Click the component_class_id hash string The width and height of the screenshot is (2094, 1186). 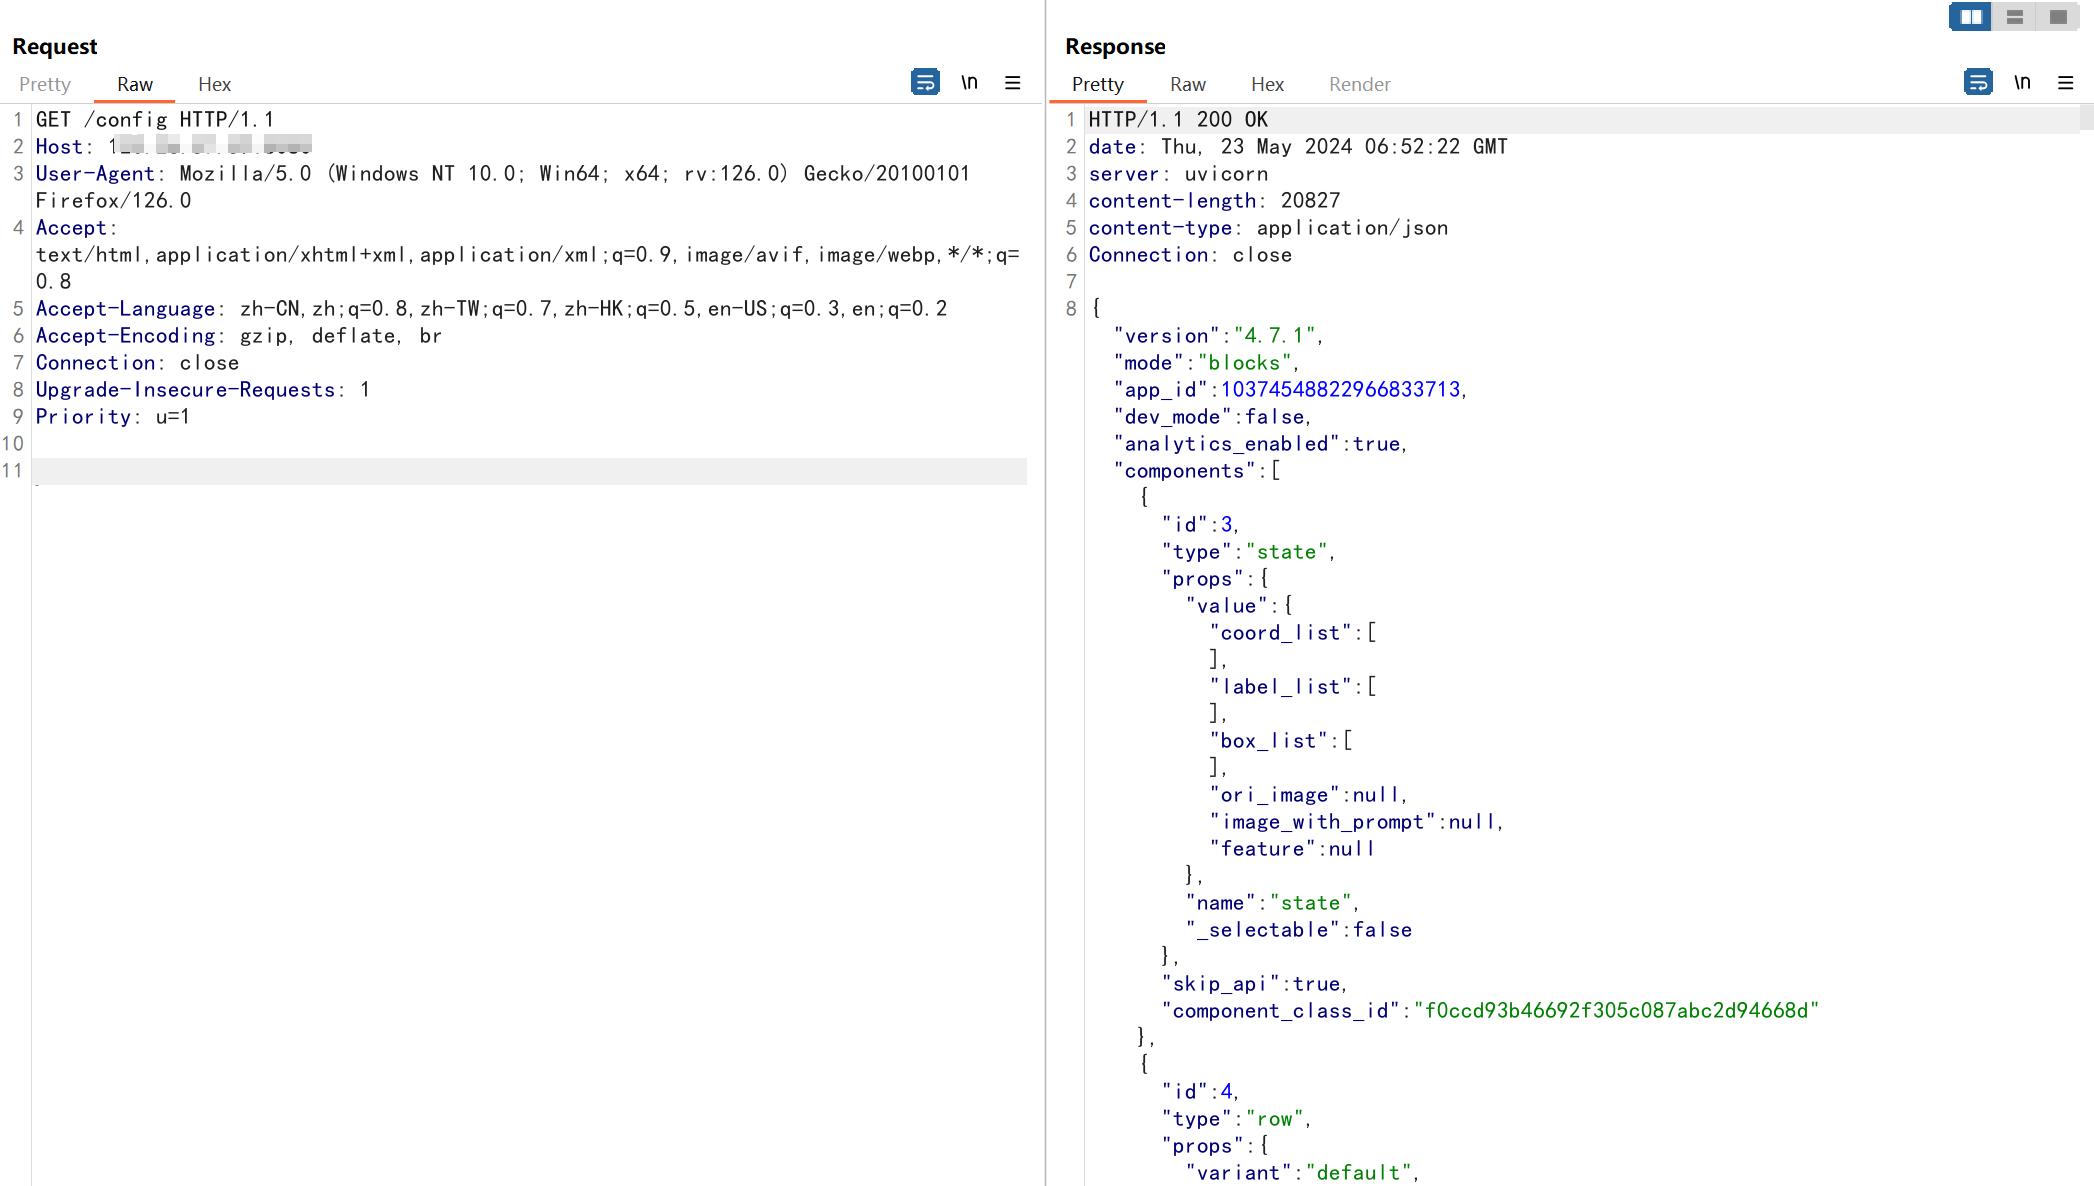(1616, 1011)
